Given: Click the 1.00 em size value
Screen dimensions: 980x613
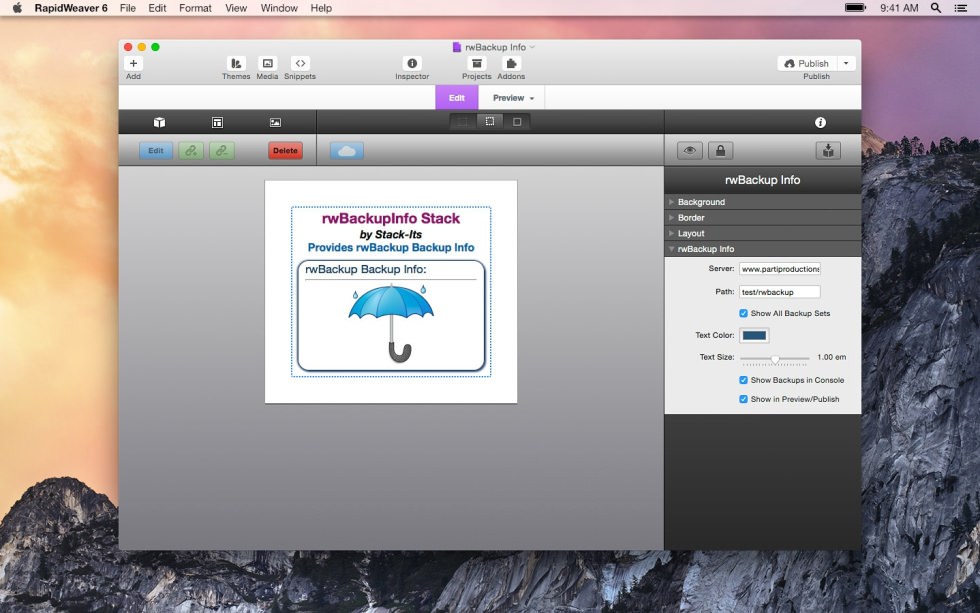Looking at the screenshot, I should pos(831,357).
